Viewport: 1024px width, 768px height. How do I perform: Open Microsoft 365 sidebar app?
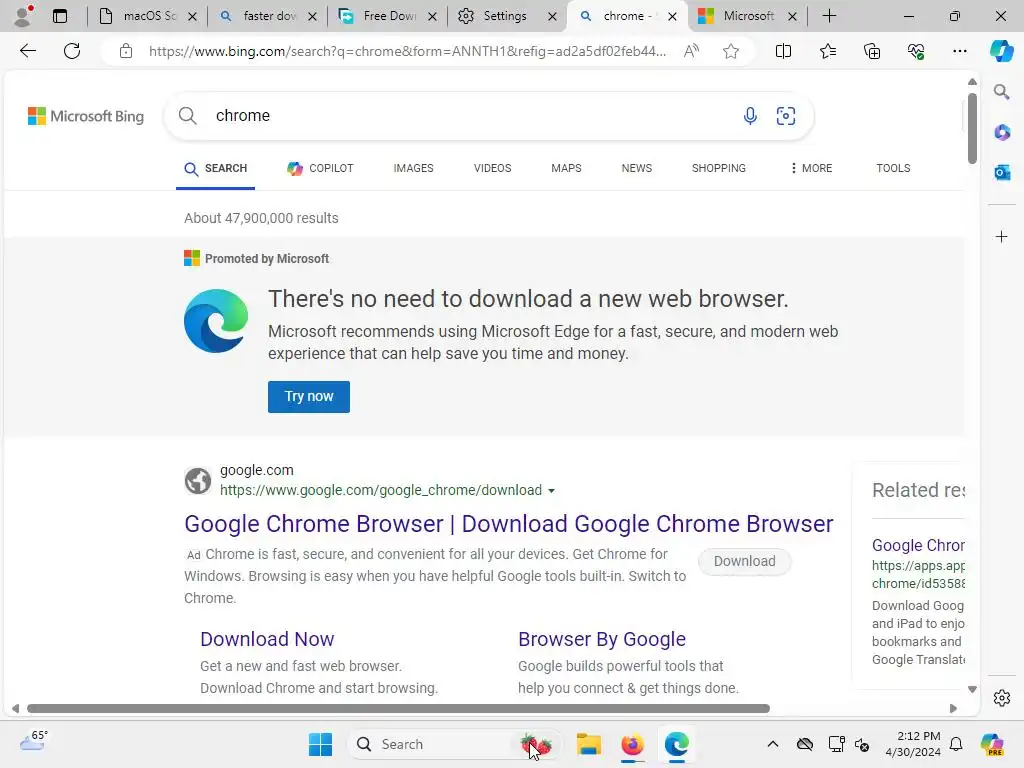point(1002,133)
